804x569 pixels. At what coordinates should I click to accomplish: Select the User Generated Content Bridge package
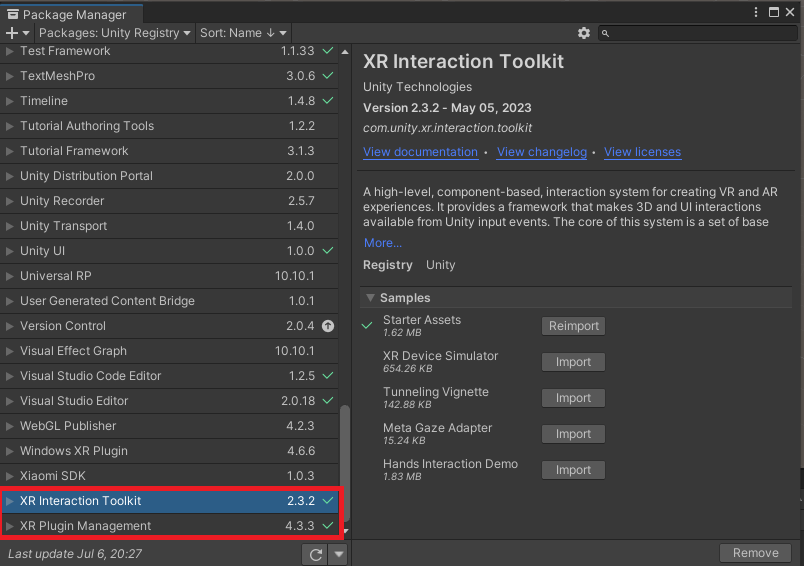169,301
